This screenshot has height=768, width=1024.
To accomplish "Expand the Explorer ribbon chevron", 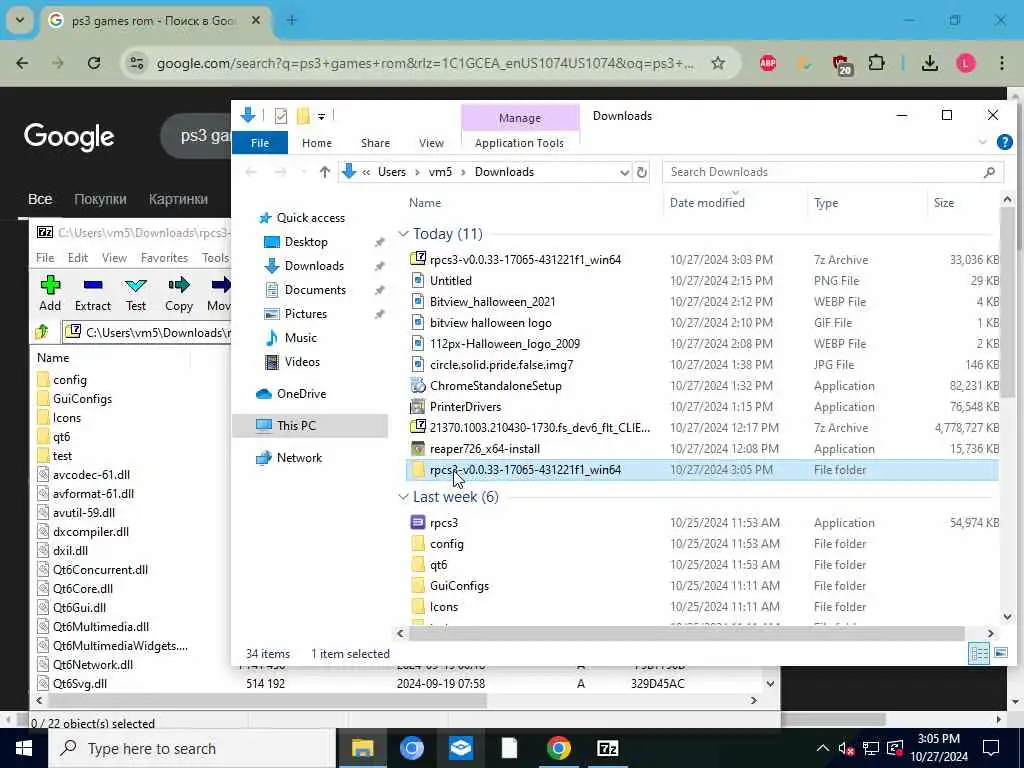I will 982,142.
